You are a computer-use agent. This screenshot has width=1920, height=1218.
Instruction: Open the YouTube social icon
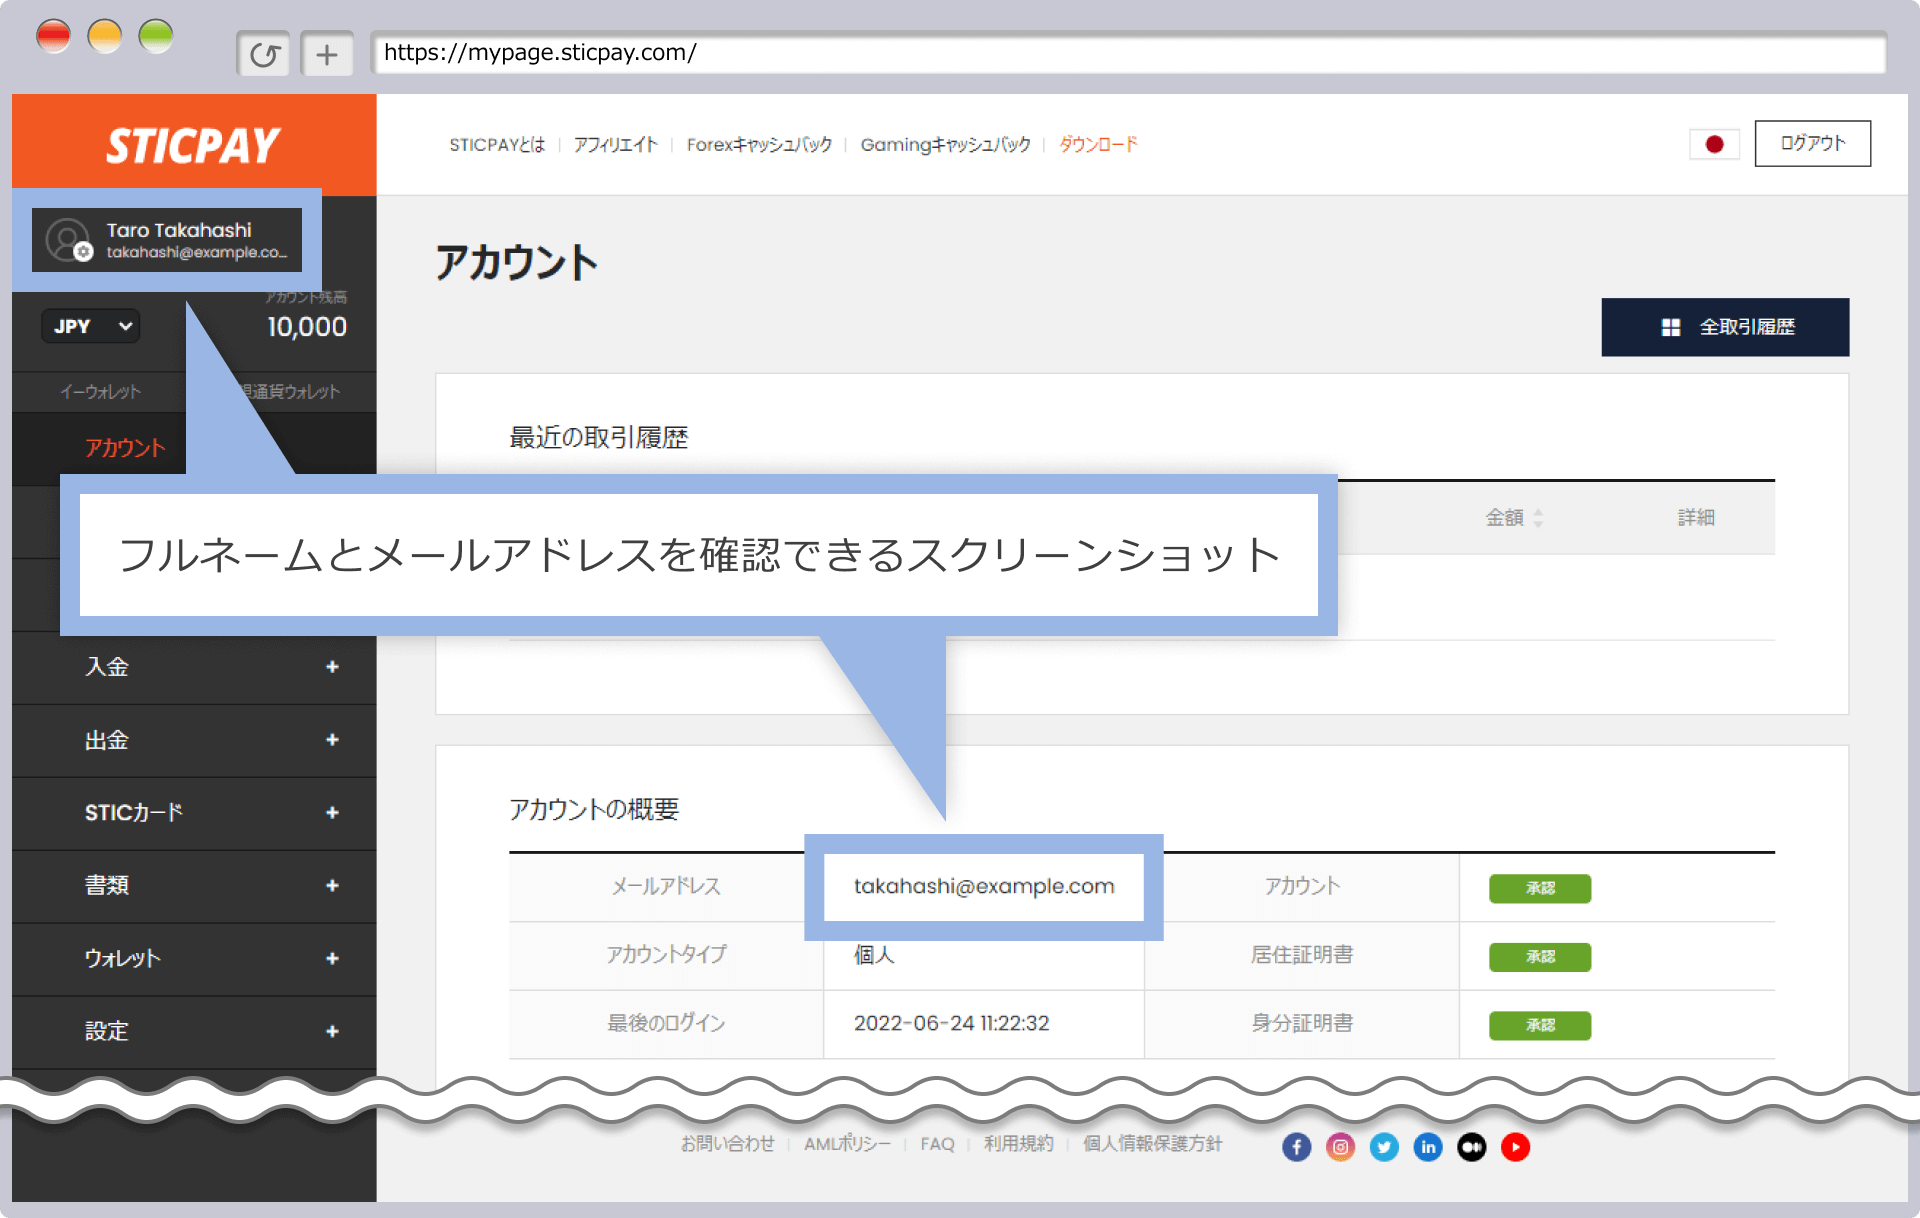click(1515, 1147)
